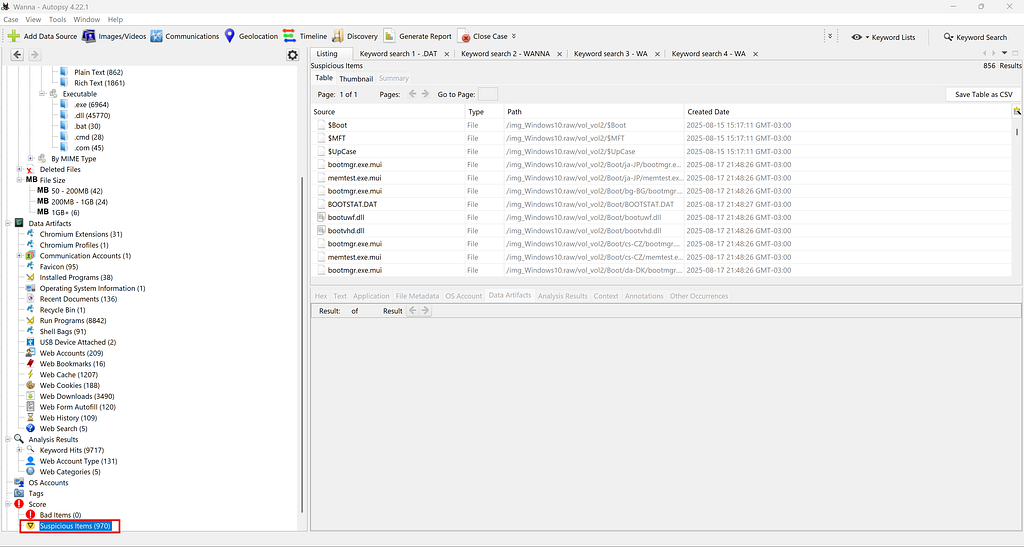The width and height of the screenshot is (1024, 547).
Task: Collapse the Executable tree node
Action: [42, 93]
